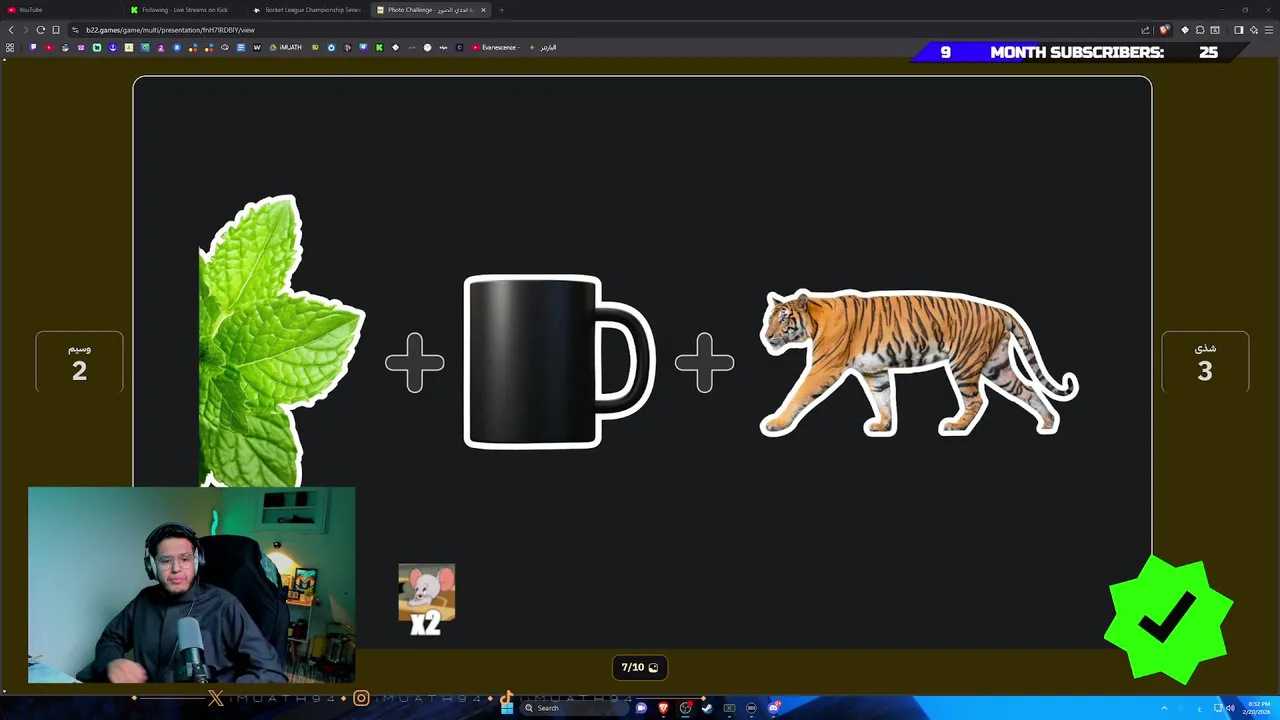Open site settings icon beside the URL
This screenshot has width=1280, height=720.
coord(76,30)
